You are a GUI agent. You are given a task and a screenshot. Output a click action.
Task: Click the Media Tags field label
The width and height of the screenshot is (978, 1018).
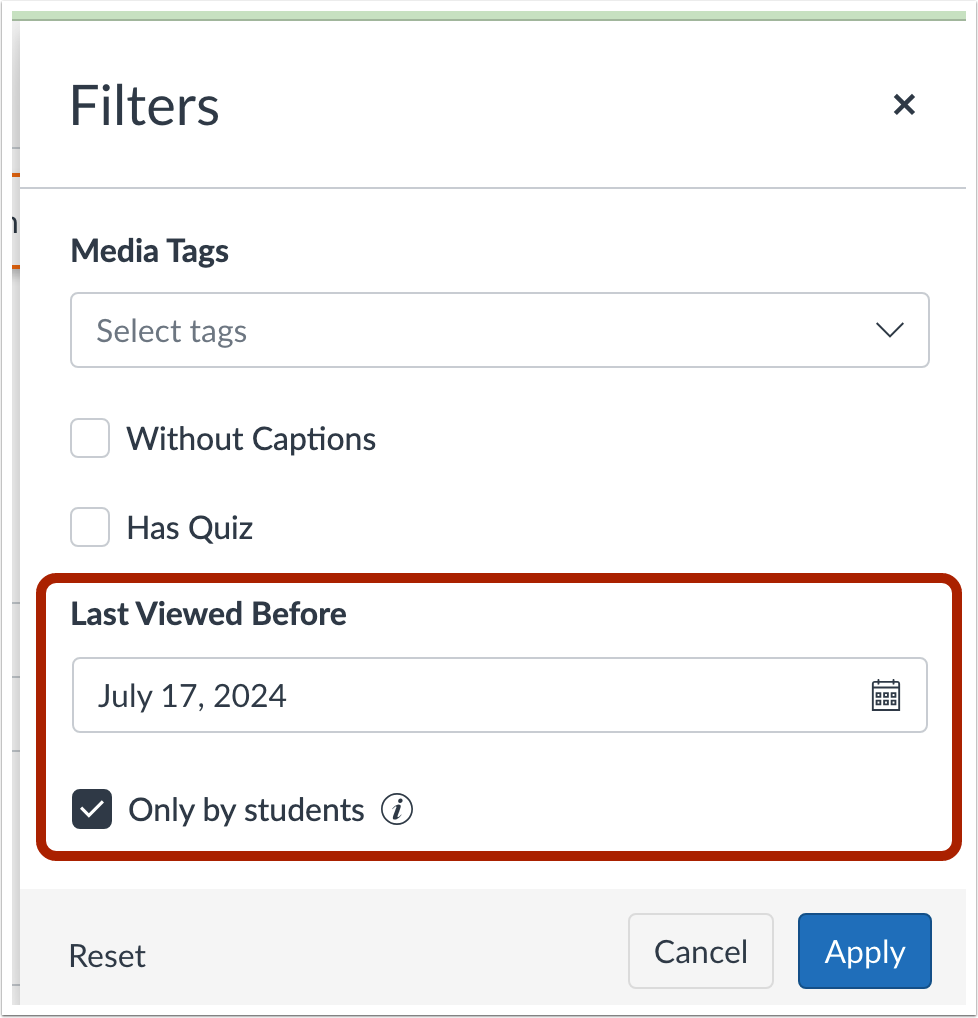[x=150, y=251]
